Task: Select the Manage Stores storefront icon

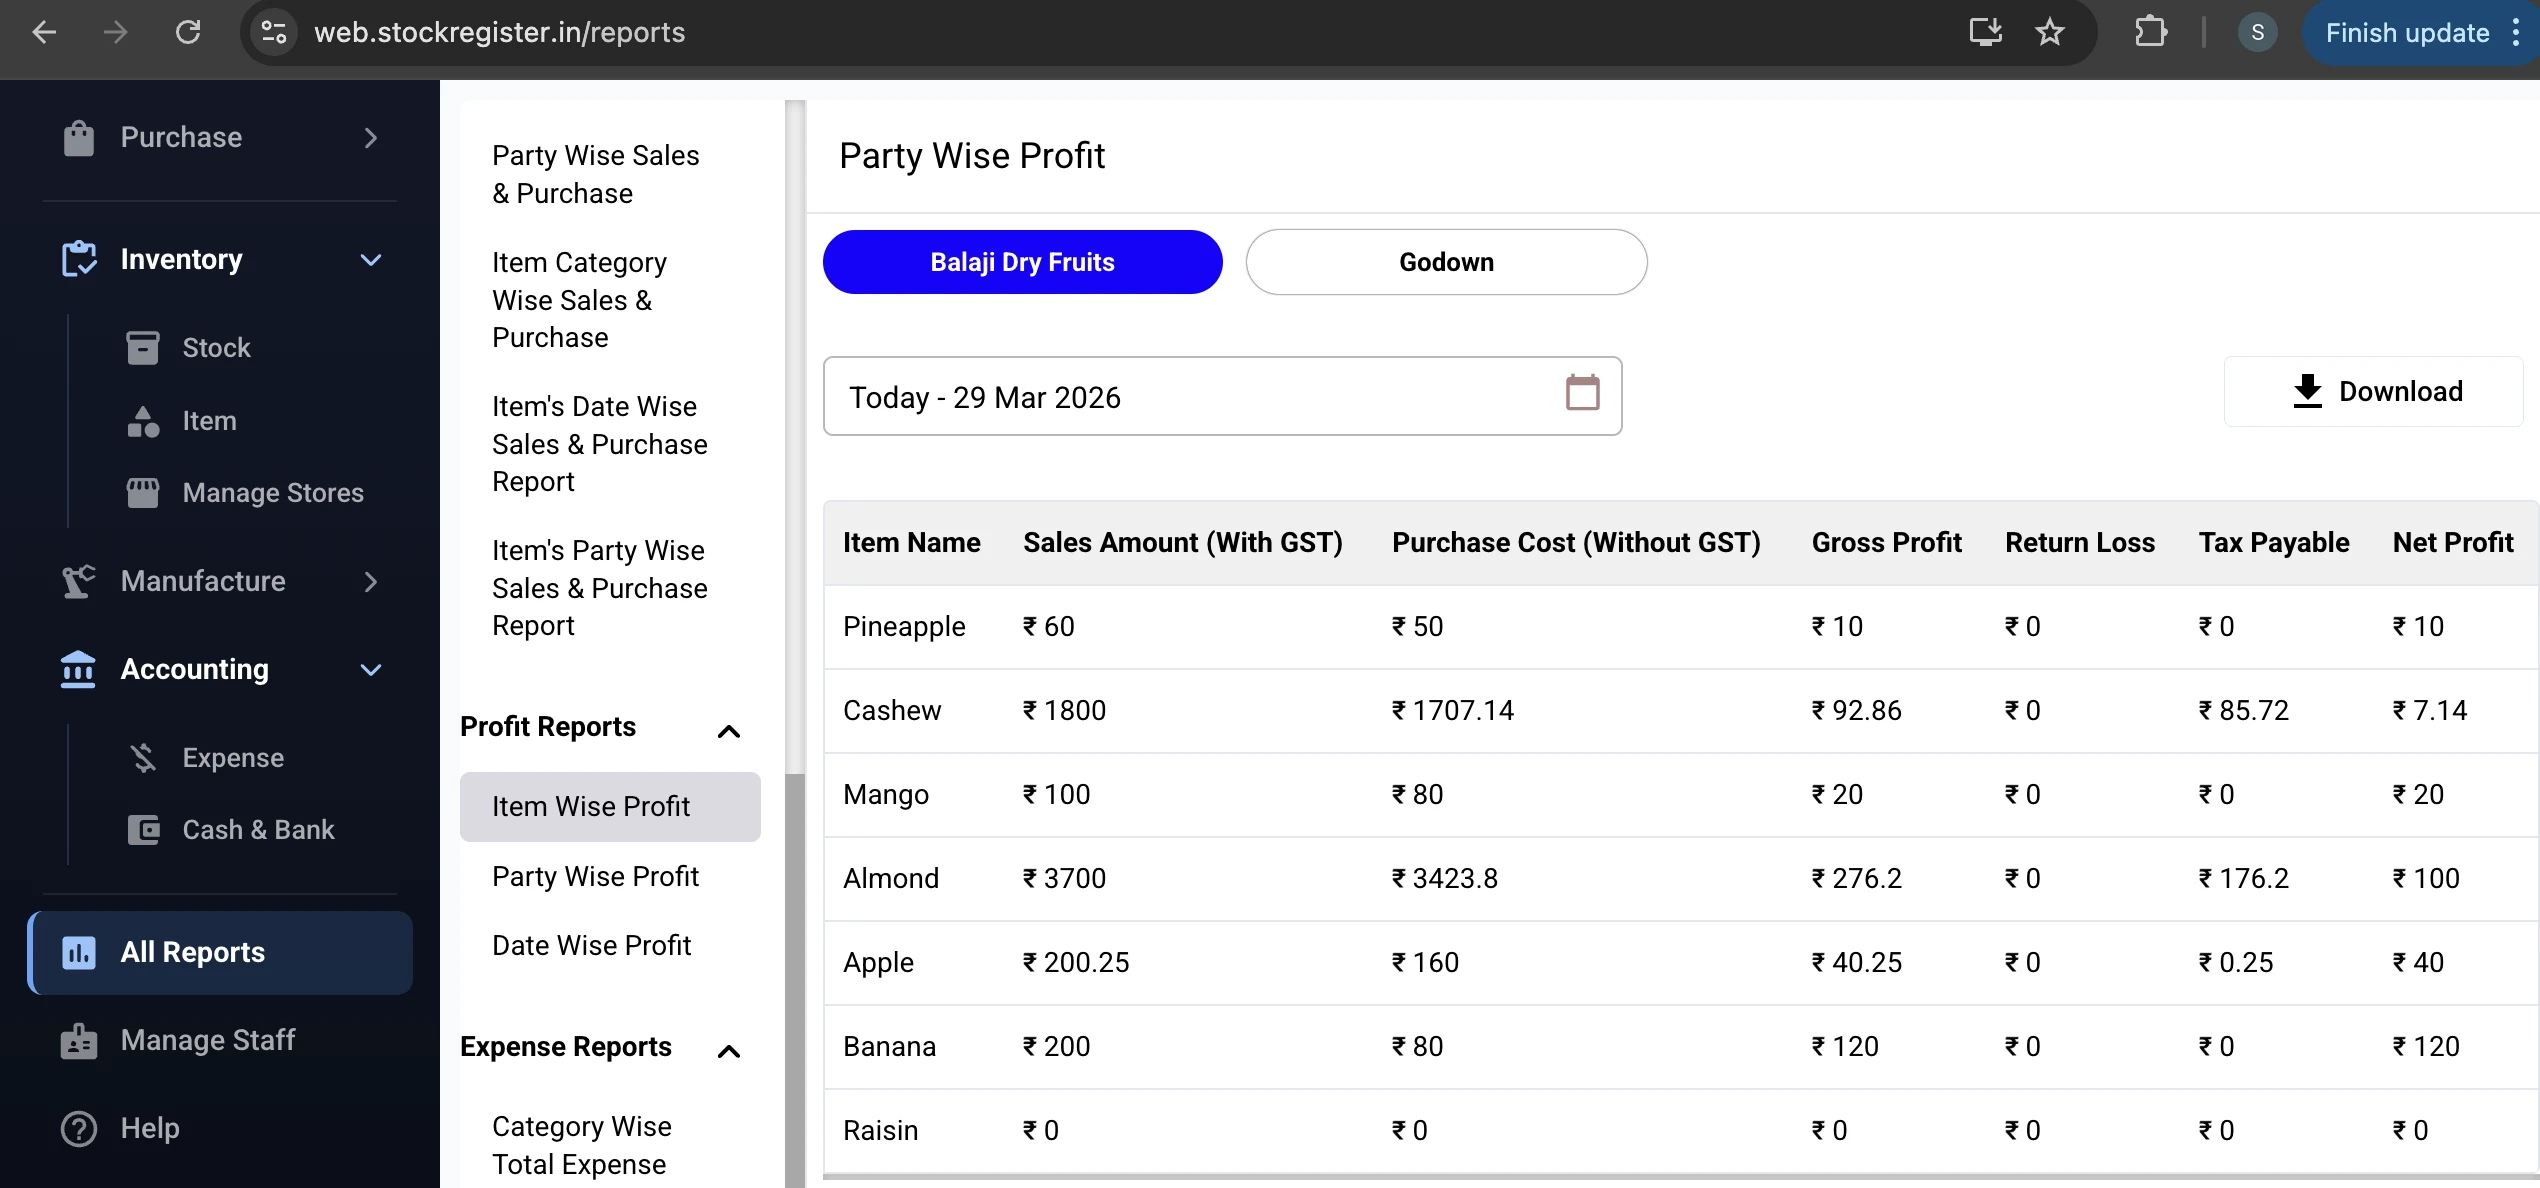Action: point(143,492)
